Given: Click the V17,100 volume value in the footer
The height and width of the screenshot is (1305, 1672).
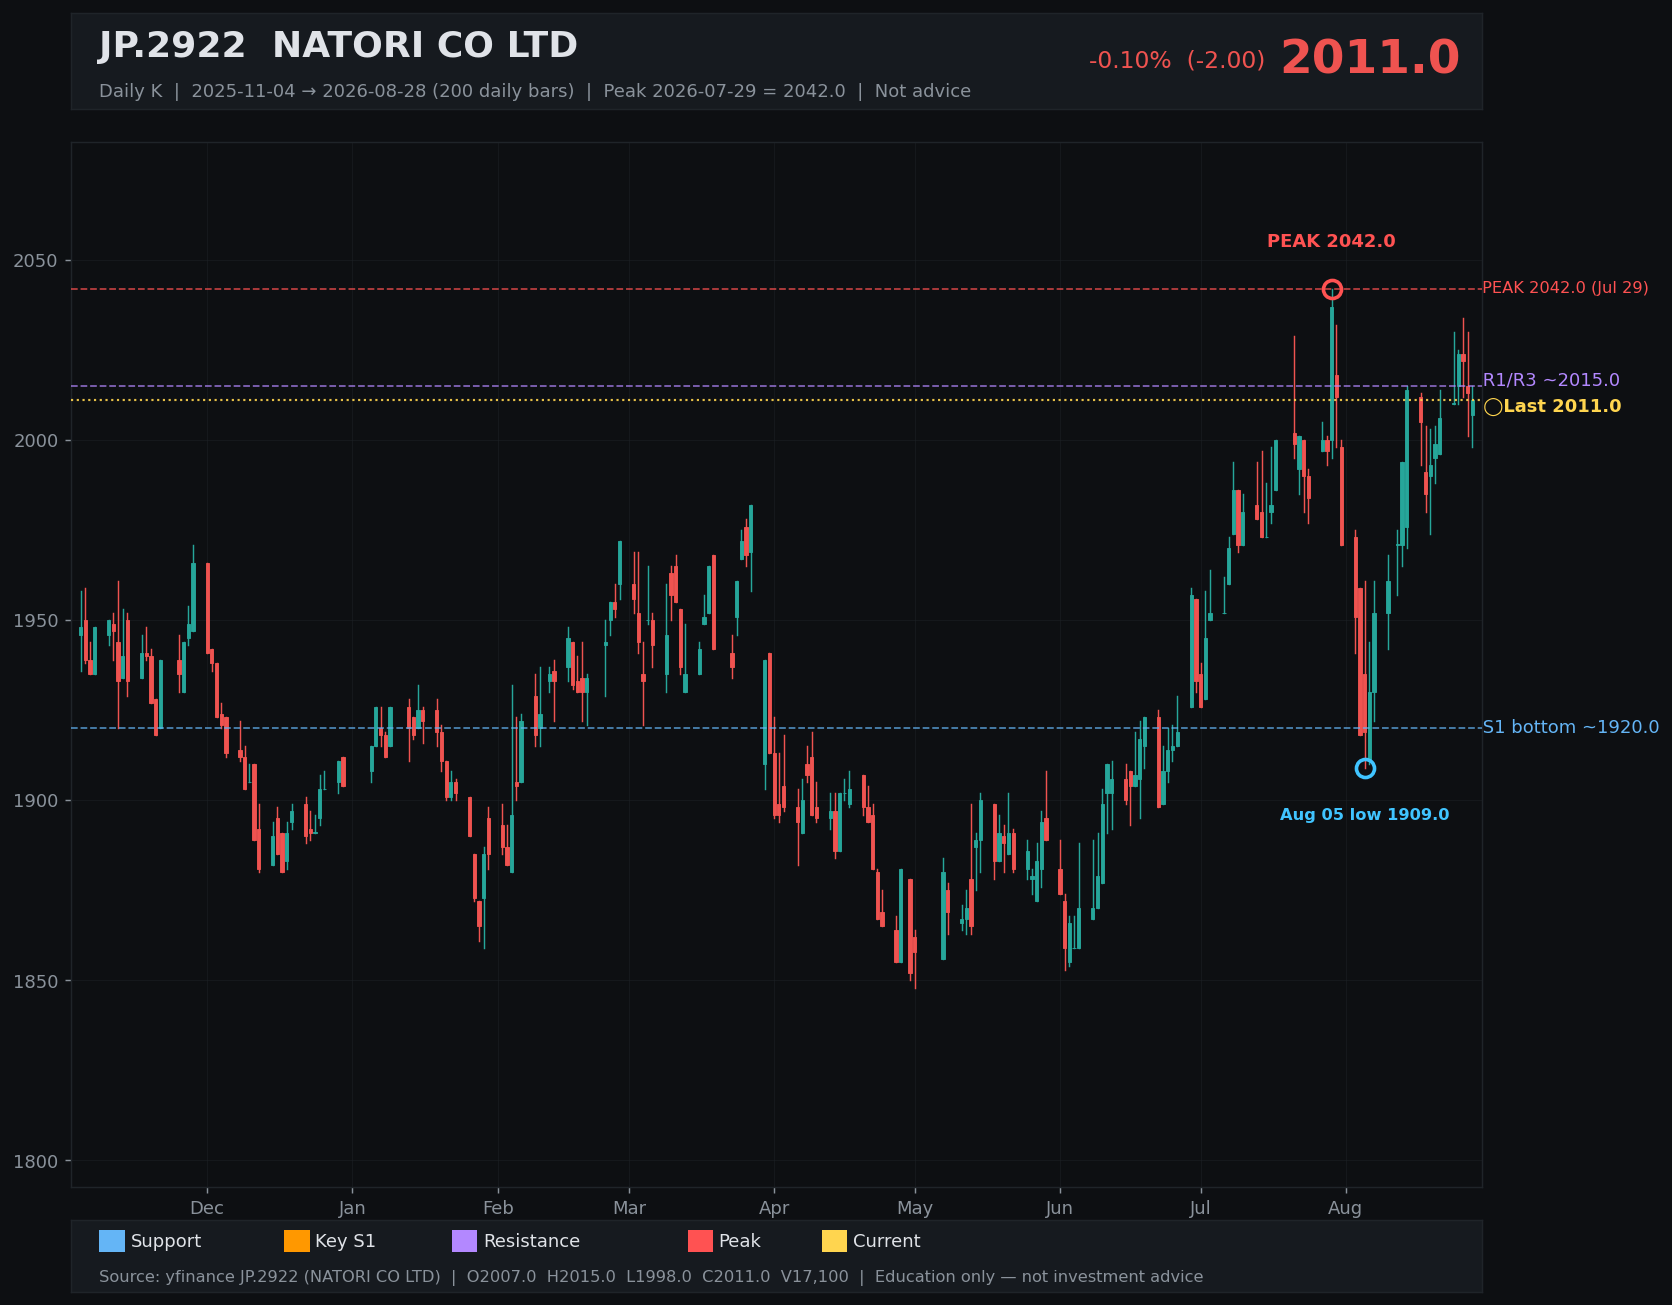Looking at the screenshot, I should (x=815, y=1277).
